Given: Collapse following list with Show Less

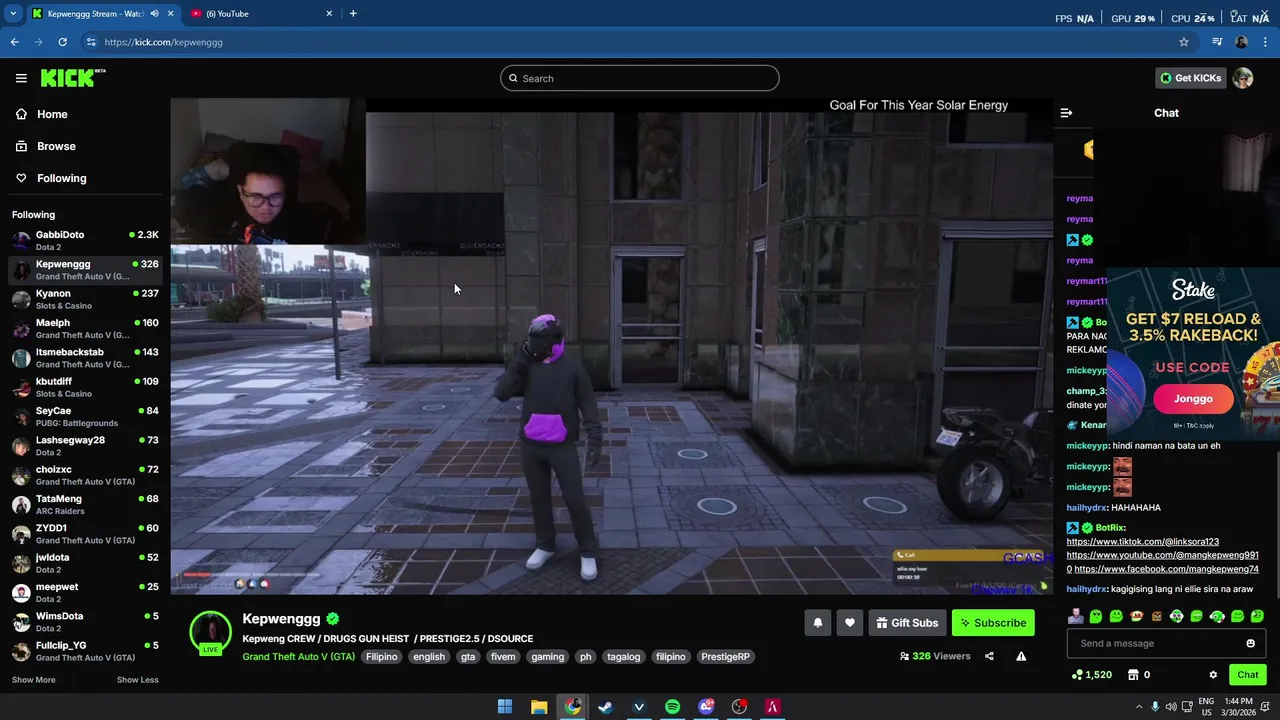Looking at the screenshot, I should pyautogui.click(x=137, y=680).
